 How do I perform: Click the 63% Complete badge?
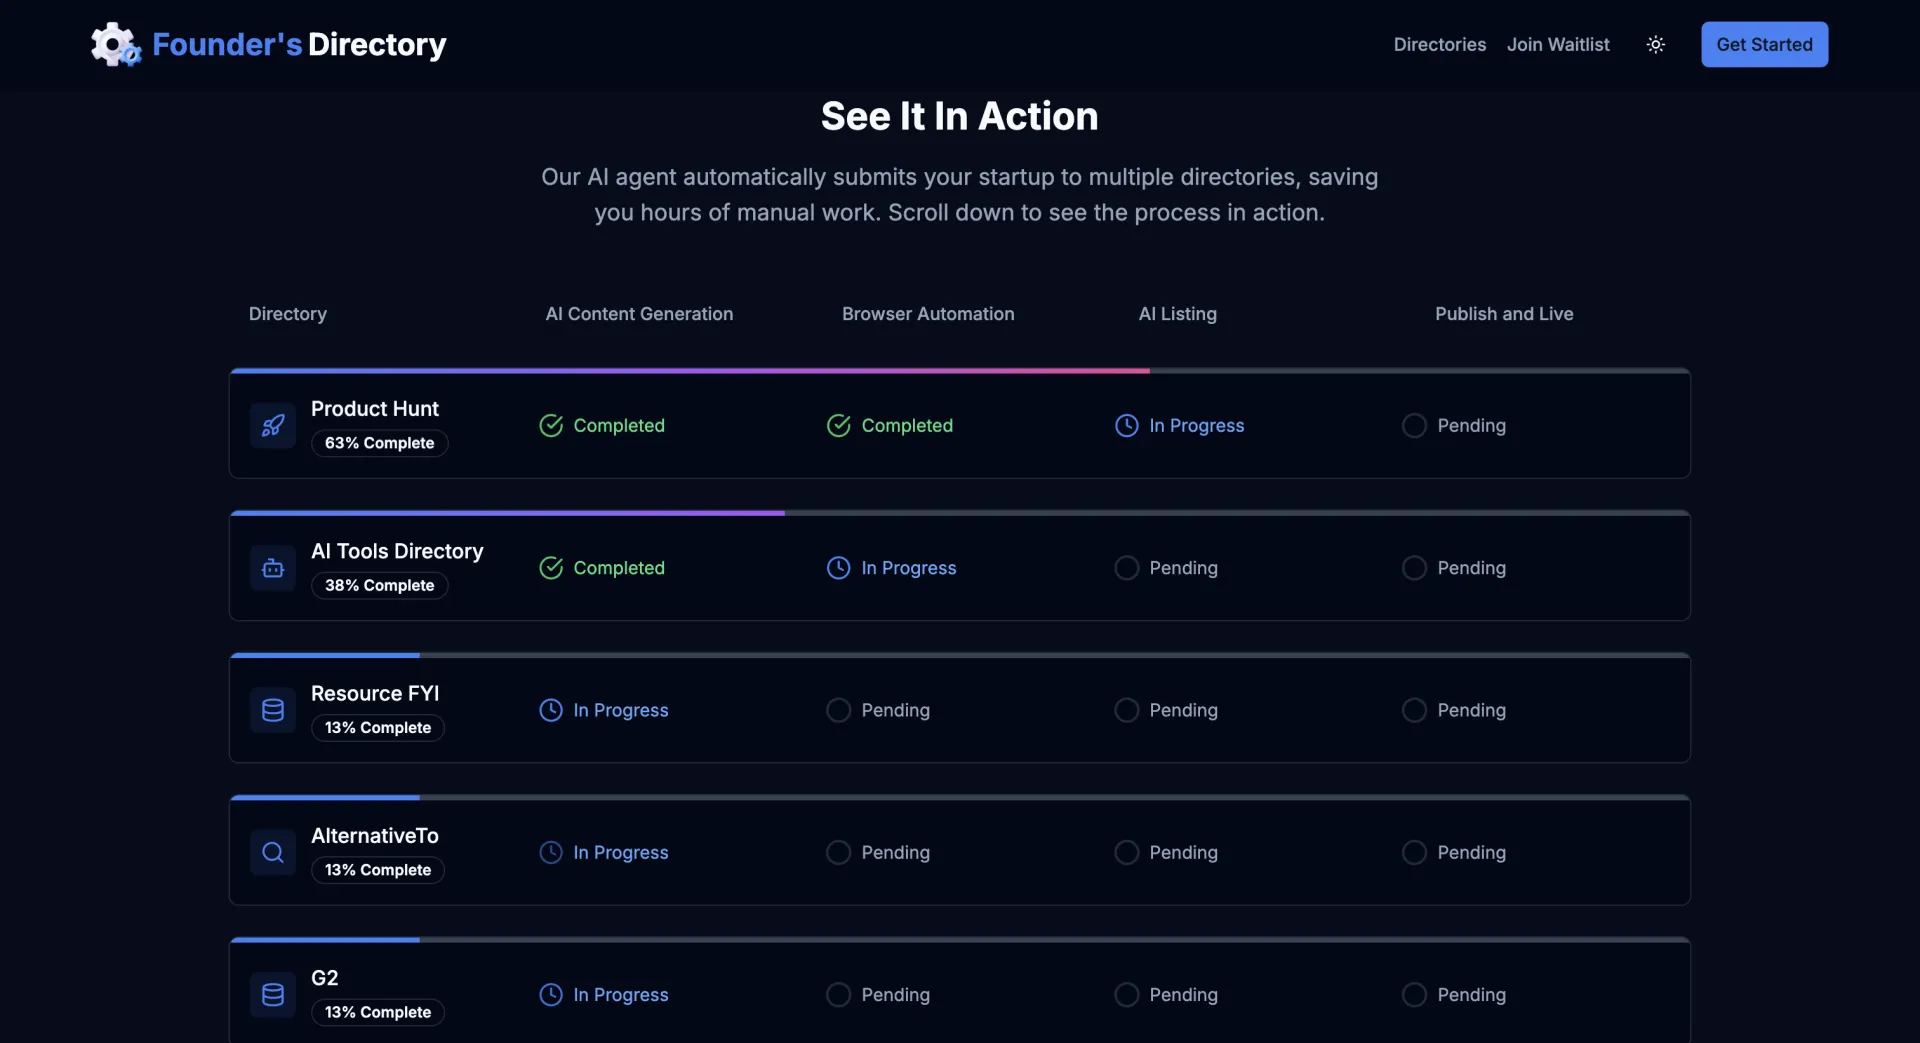coord(379,443)
